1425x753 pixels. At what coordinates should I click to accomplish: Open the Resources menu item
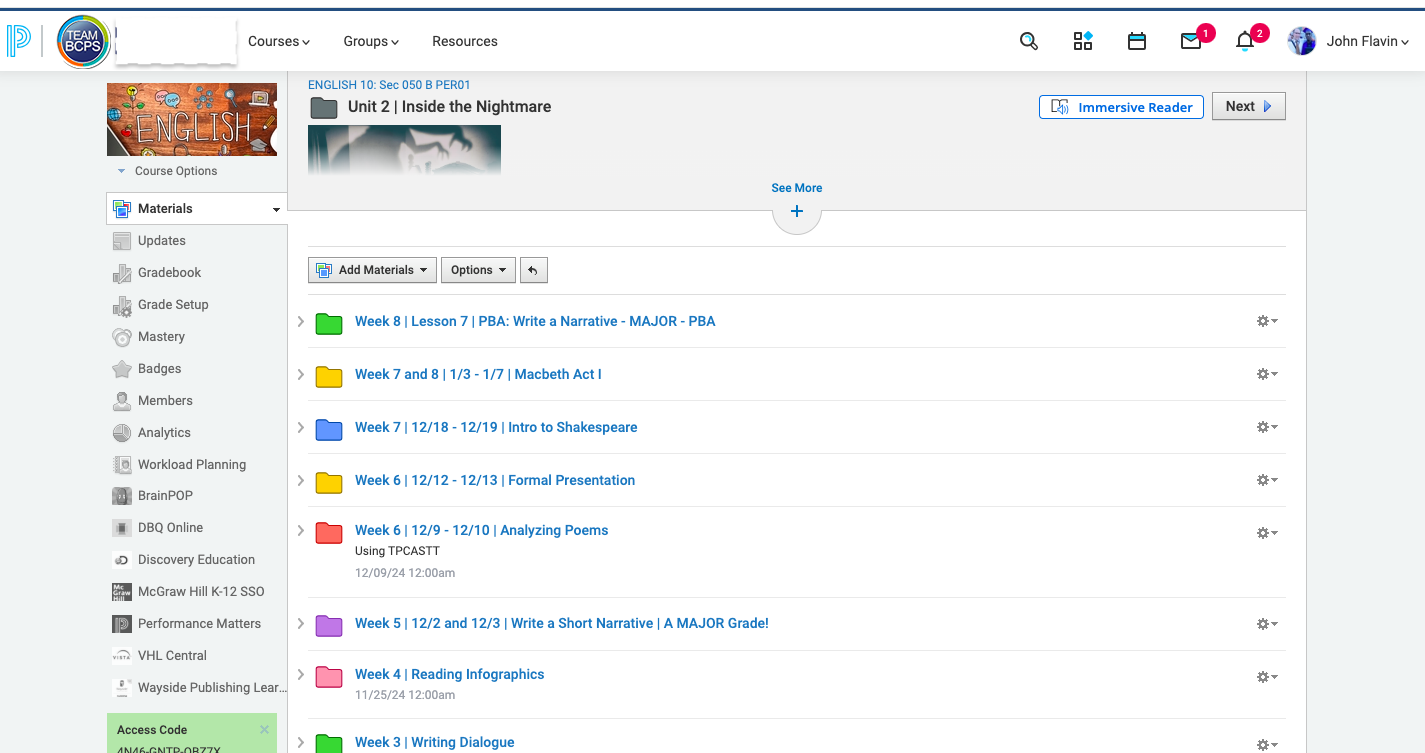[464, 41]
